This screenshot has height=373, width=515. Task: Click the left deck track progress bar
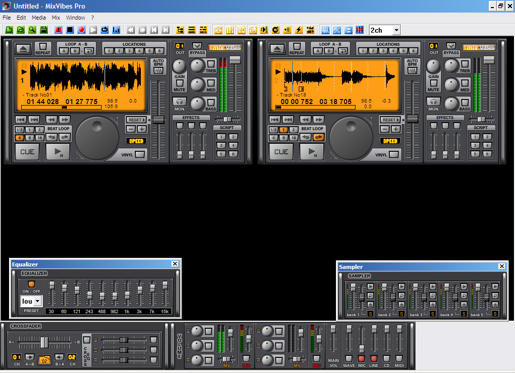(x=61, y=107)
